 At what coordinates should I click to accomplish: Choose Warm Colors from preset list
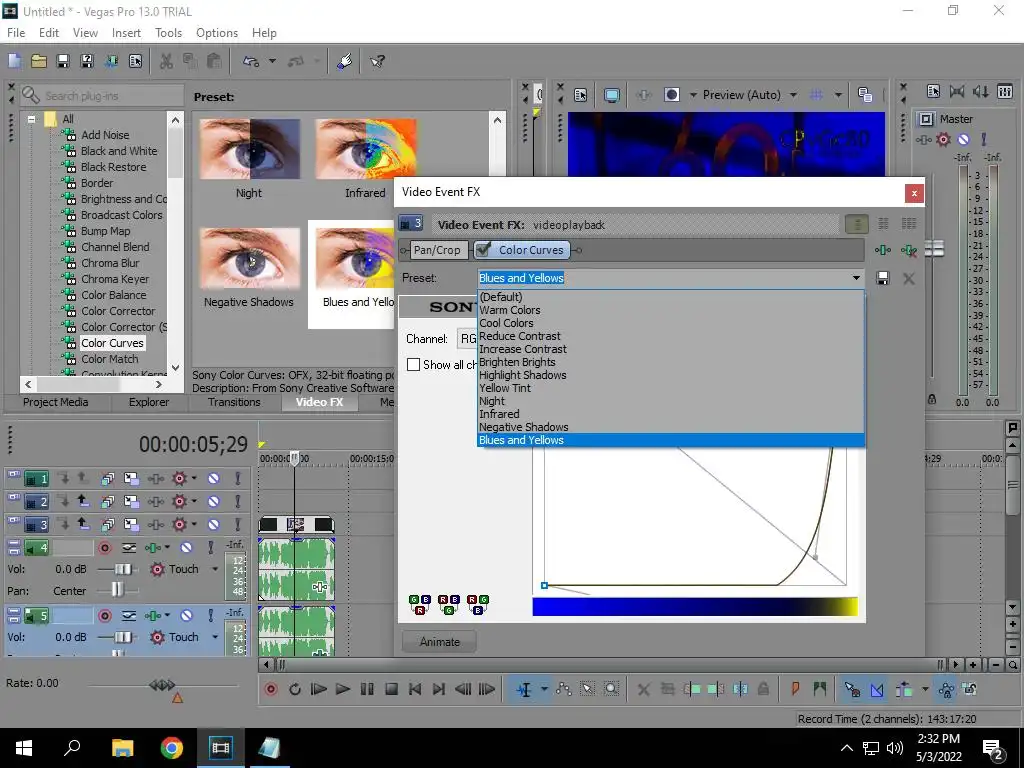(x=671, y=310)
